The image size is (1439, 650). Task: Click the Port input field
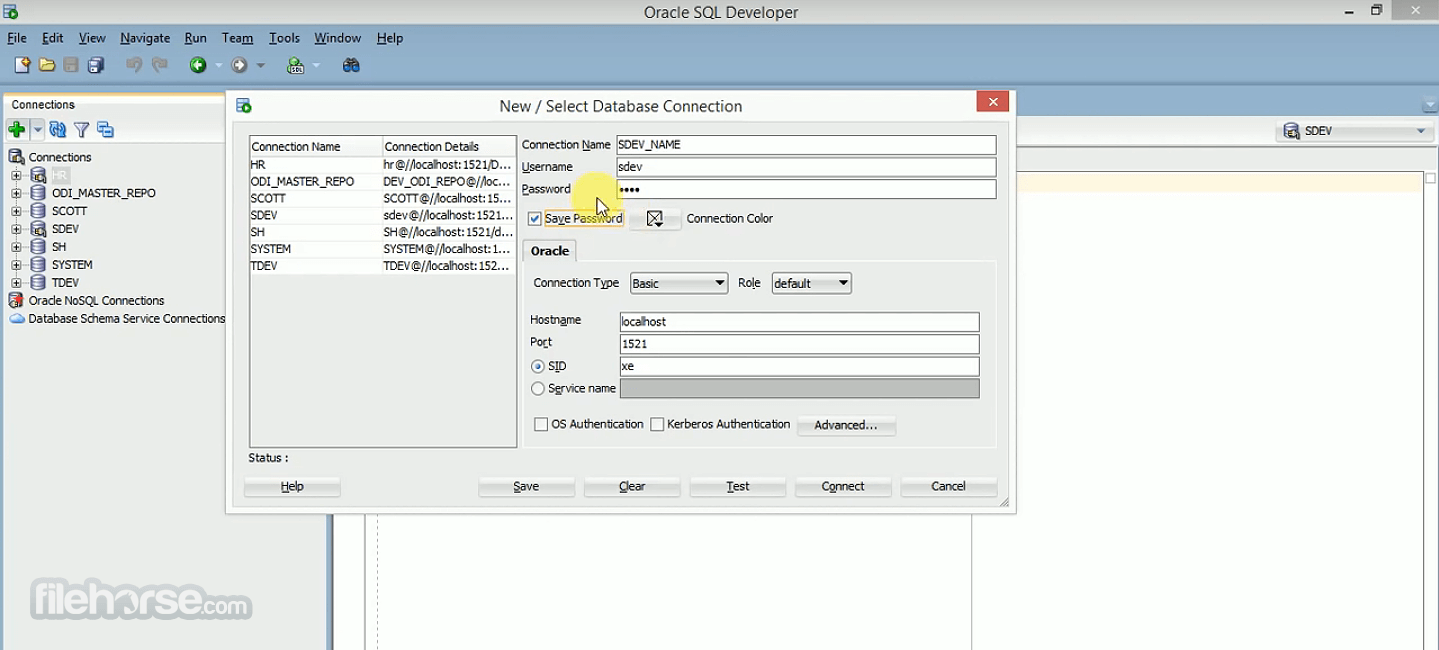(799, 344)
